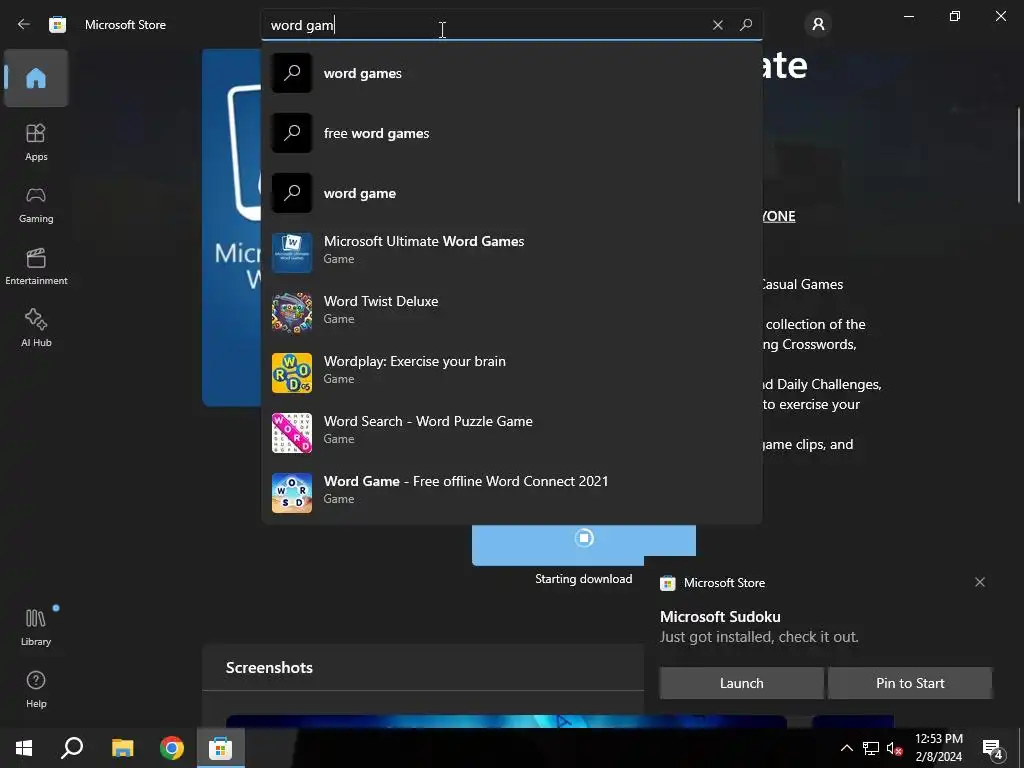Click the Microsoft Store taskbar icon
This screenshot has width=1024, height=768.
tap(221, 748)
